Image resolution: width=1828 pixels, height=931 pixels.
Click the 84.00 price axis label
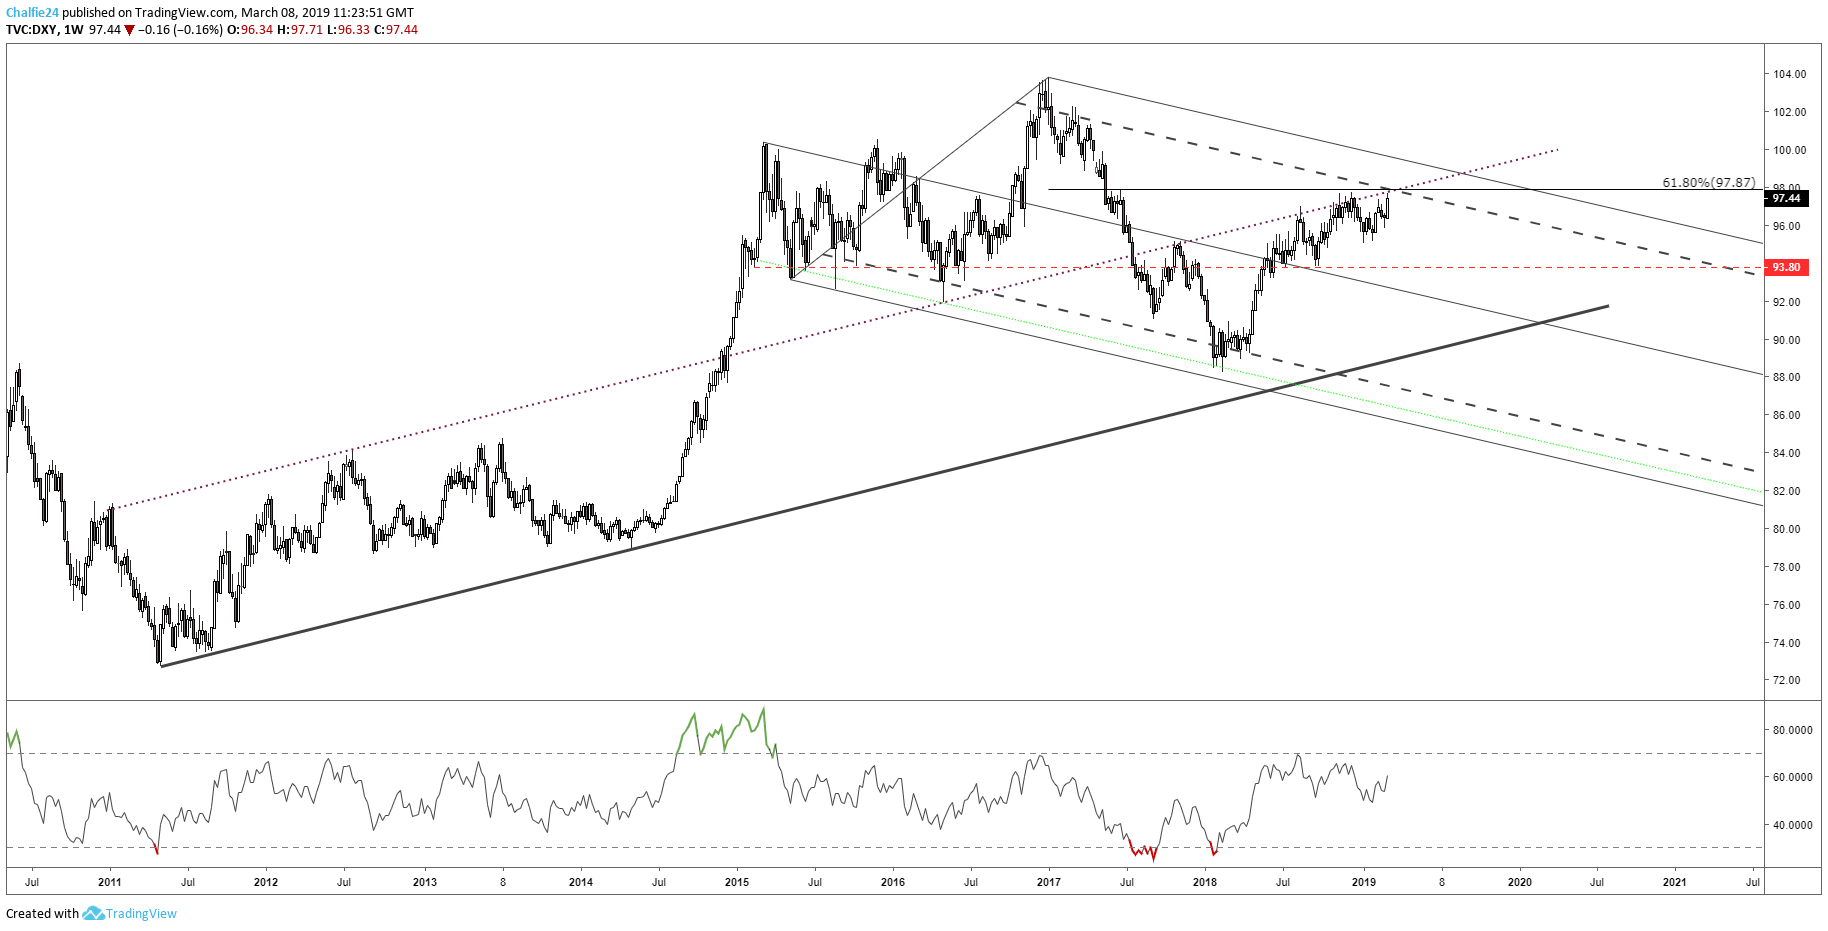pyautogui.click(x=1786, y=453)
